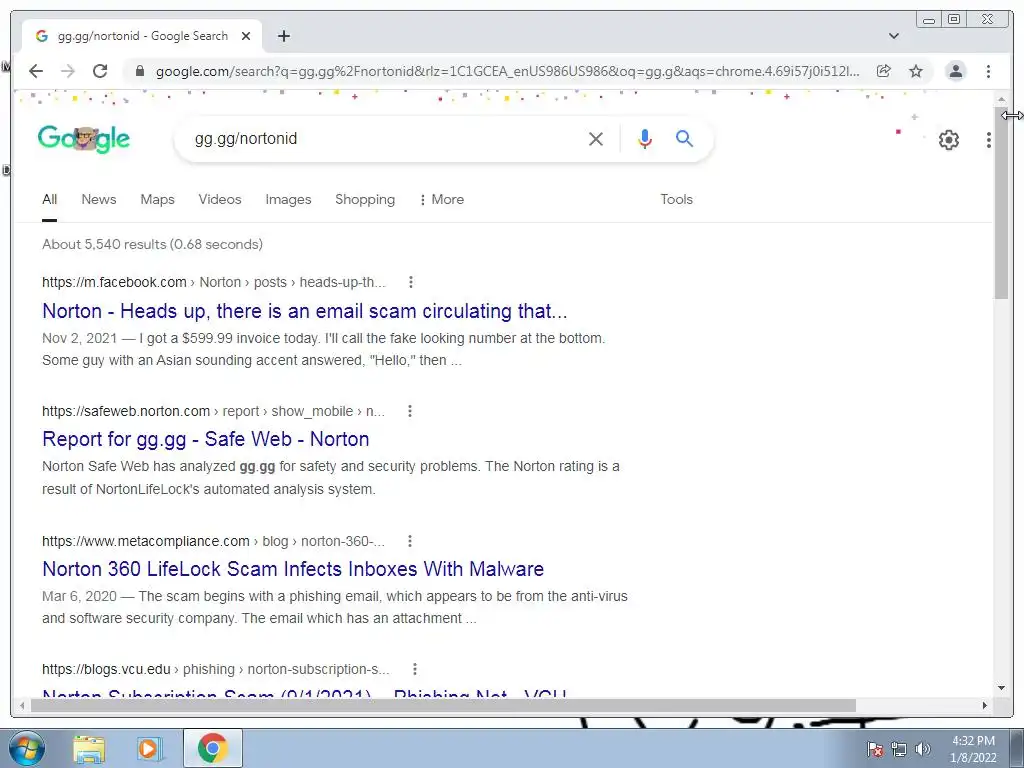Start voice search with the microphone icon
This screenshot has width=1024, height=768.
645,138
